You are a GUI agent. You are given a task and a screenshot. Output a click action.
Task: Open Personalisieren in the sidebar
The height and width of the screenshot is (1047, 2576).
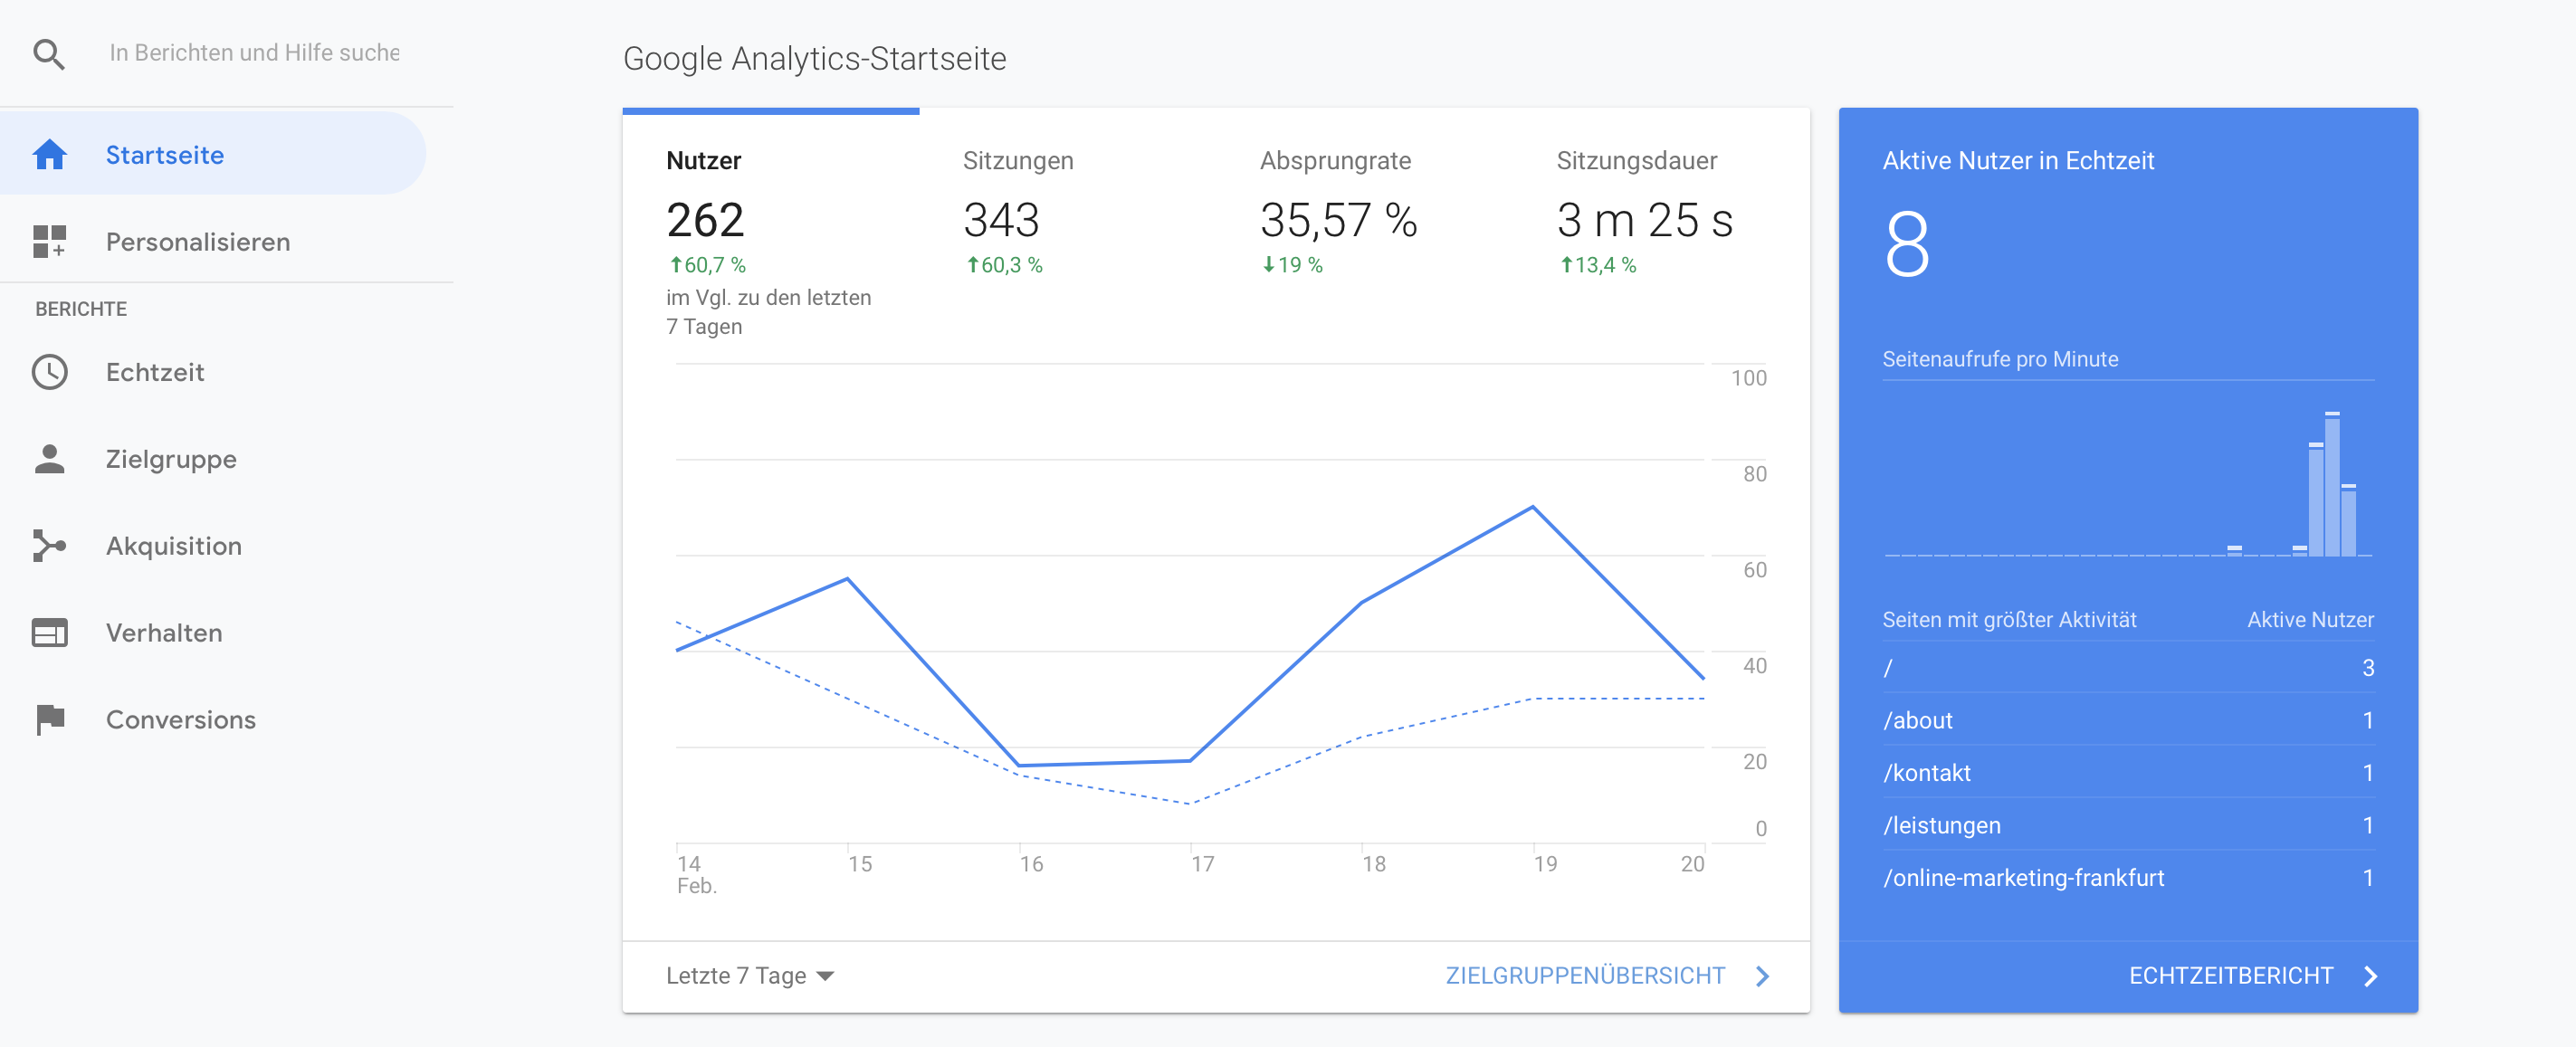[x=213, y=242]
